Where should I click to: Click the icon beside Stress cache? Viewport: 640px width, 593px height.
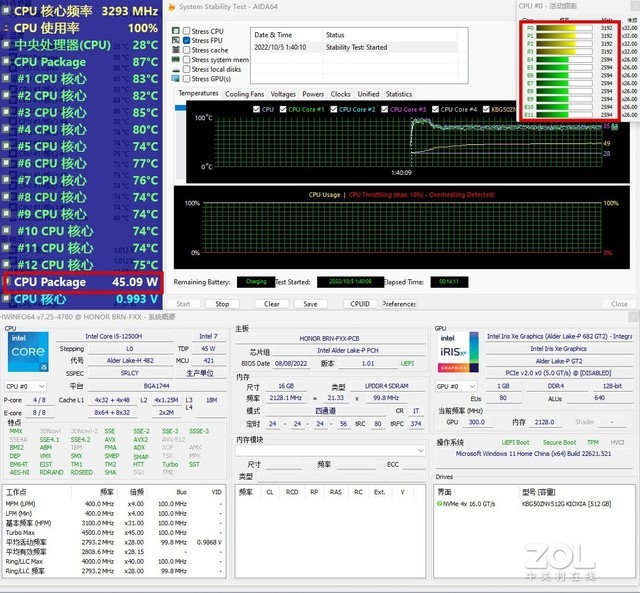coord(176,50)
